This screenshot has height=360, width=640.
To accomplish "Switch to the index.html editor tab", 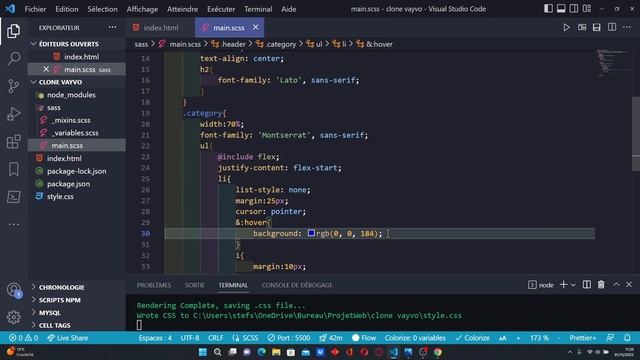I will [161, 27].
